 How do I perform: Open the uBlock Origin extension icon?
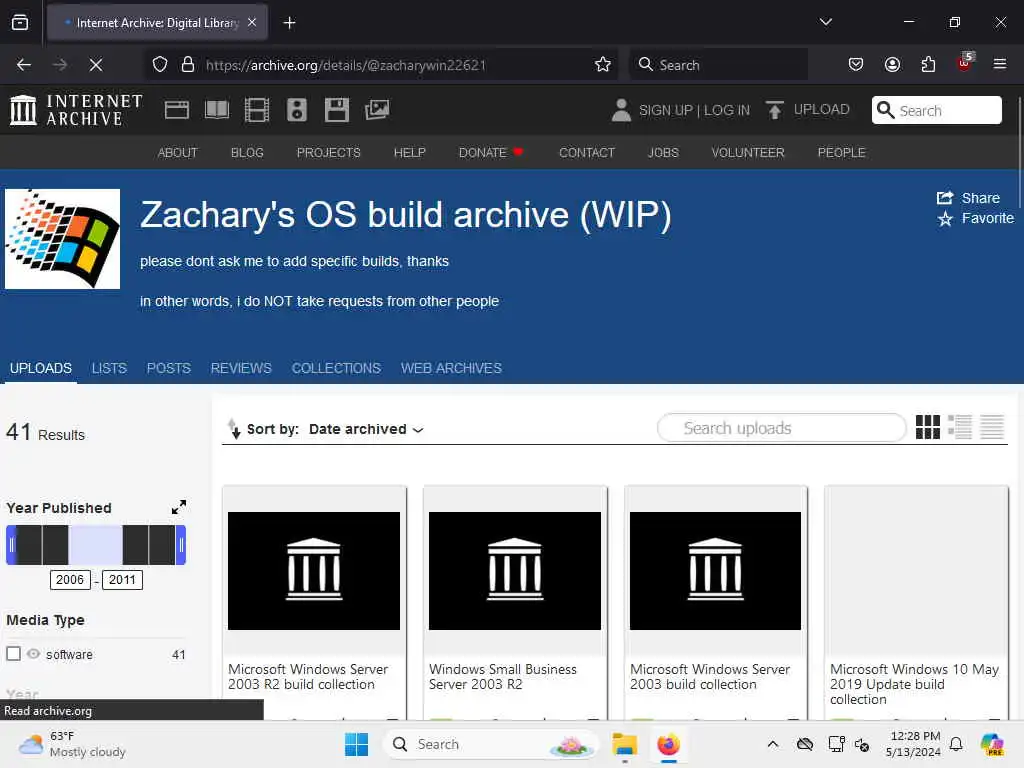pos(965,63)
